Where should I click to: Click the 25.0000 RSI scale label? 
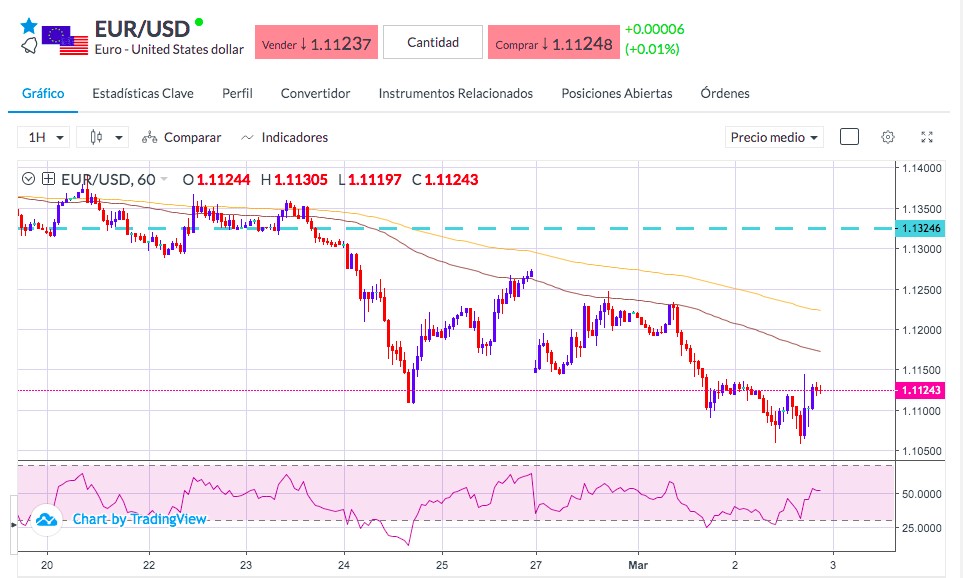921,528
